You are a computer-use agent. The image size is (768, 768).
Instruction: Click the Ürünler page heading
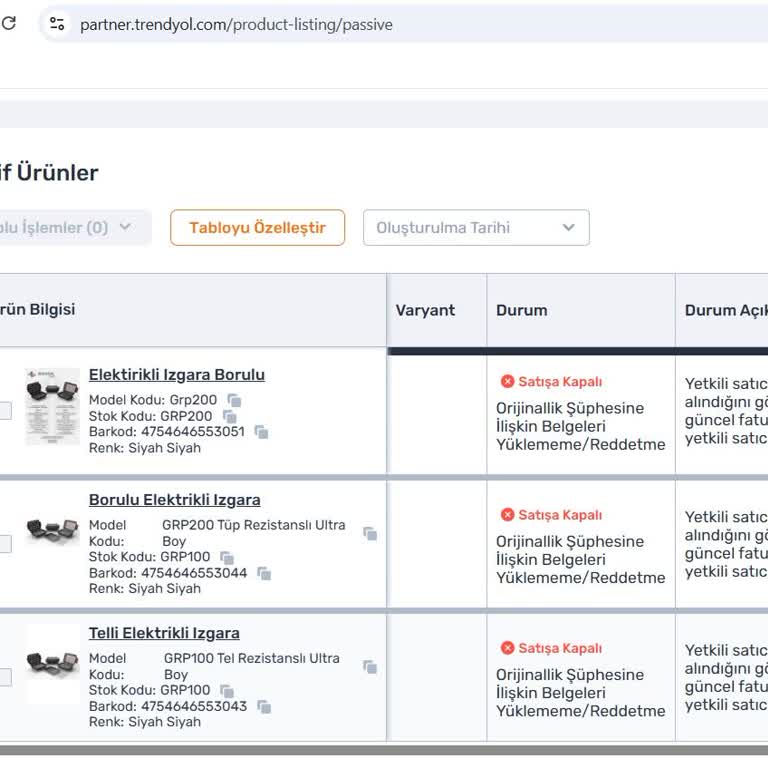pos(49,173)
